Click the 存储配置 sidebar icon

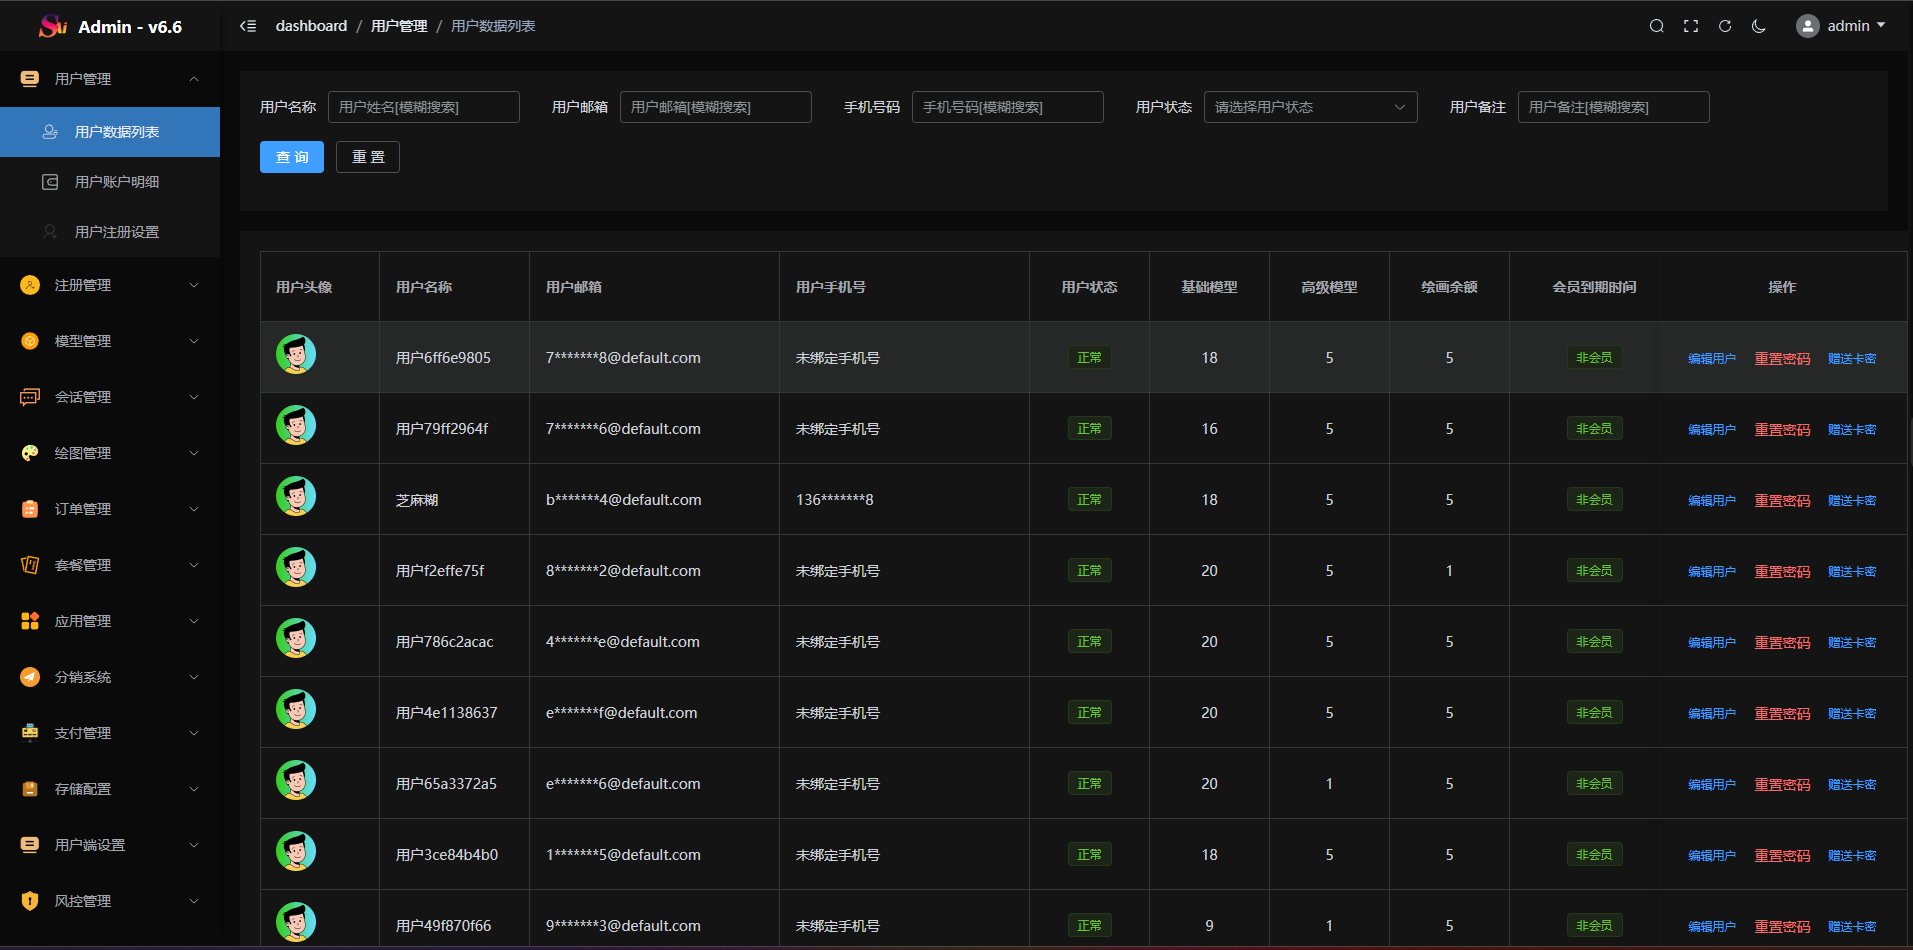[x=30, y=789]
